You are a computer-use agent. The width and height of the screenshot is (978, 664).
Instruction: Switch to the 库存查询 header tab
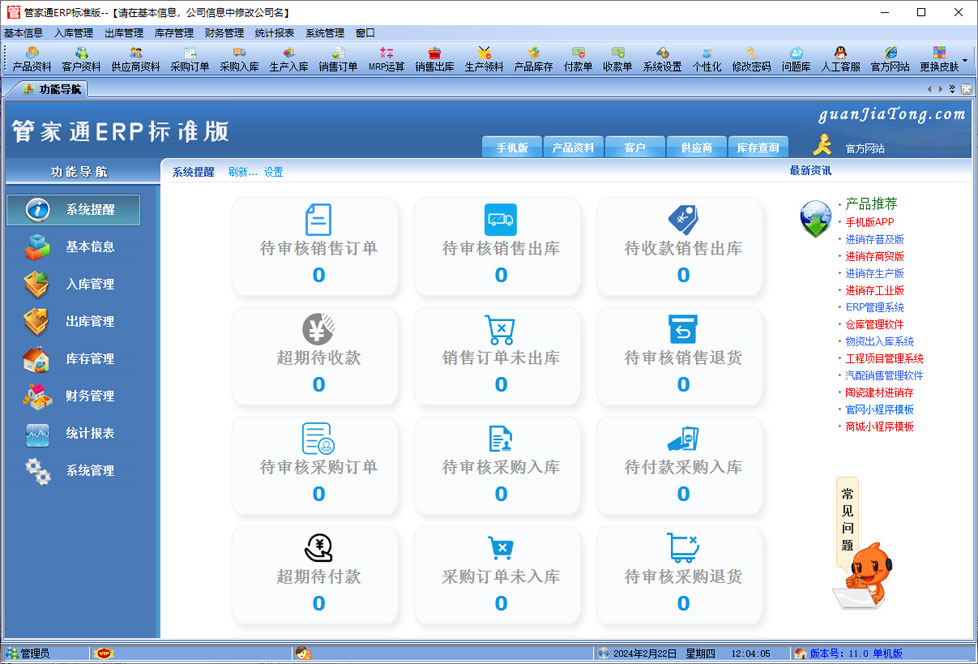[x=757, y=148]
